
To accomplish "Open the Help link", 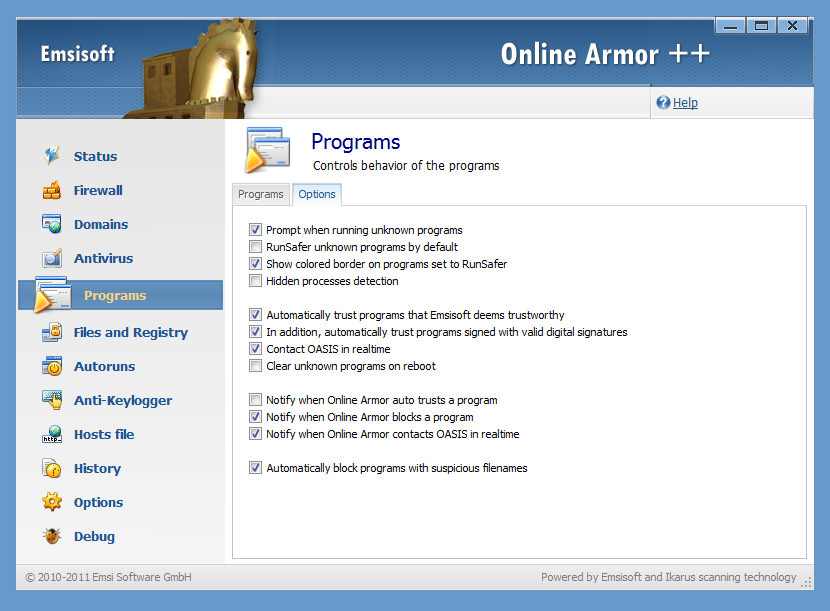I will click(x=685, y=103).
